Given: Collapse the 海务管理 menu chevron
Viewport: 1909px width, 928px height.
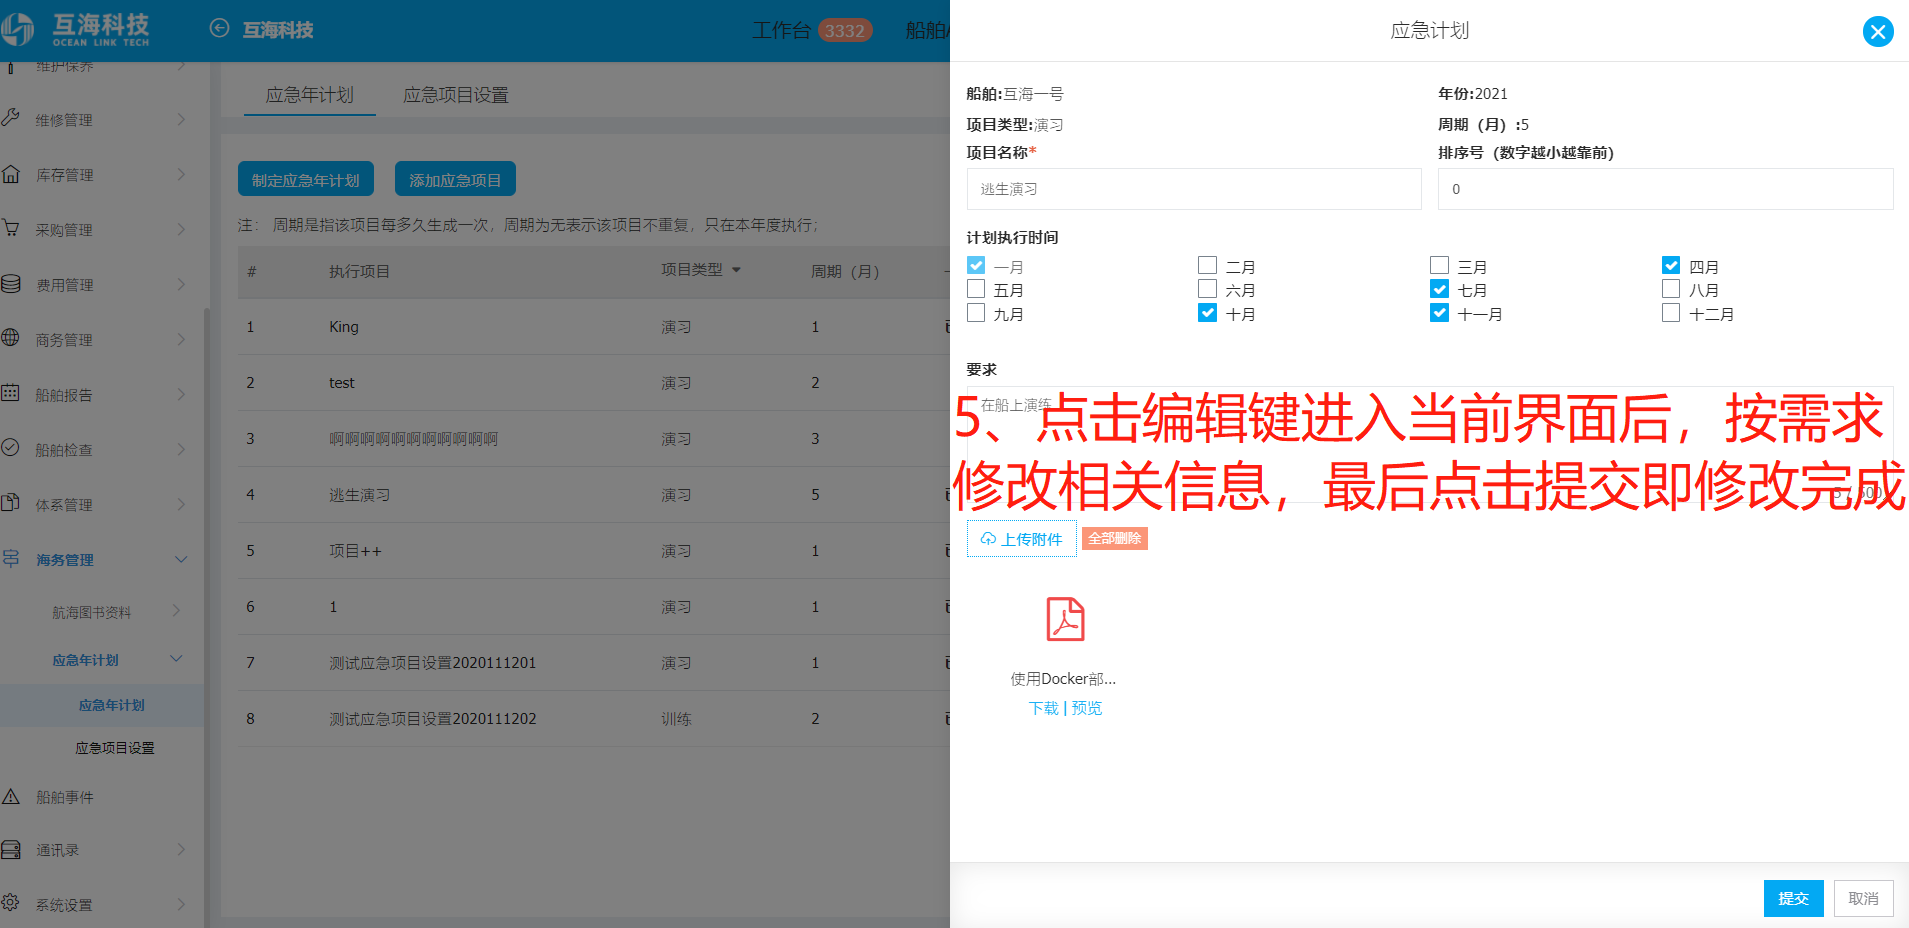Looking at the screenshot, I should [x=181, y=559].
